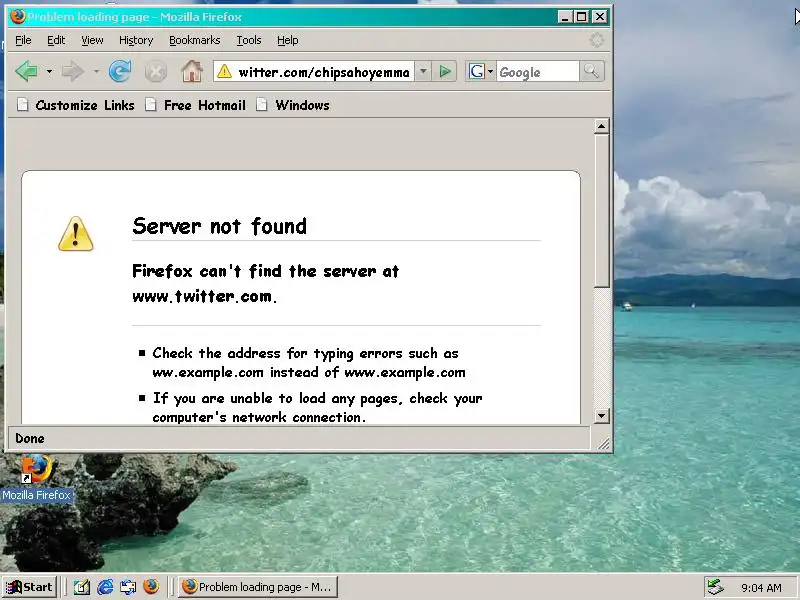Viewport: 800px width, 600px height.
Task: Click the Show Desktop quick launch icon
Action: [x=82, y=587]
